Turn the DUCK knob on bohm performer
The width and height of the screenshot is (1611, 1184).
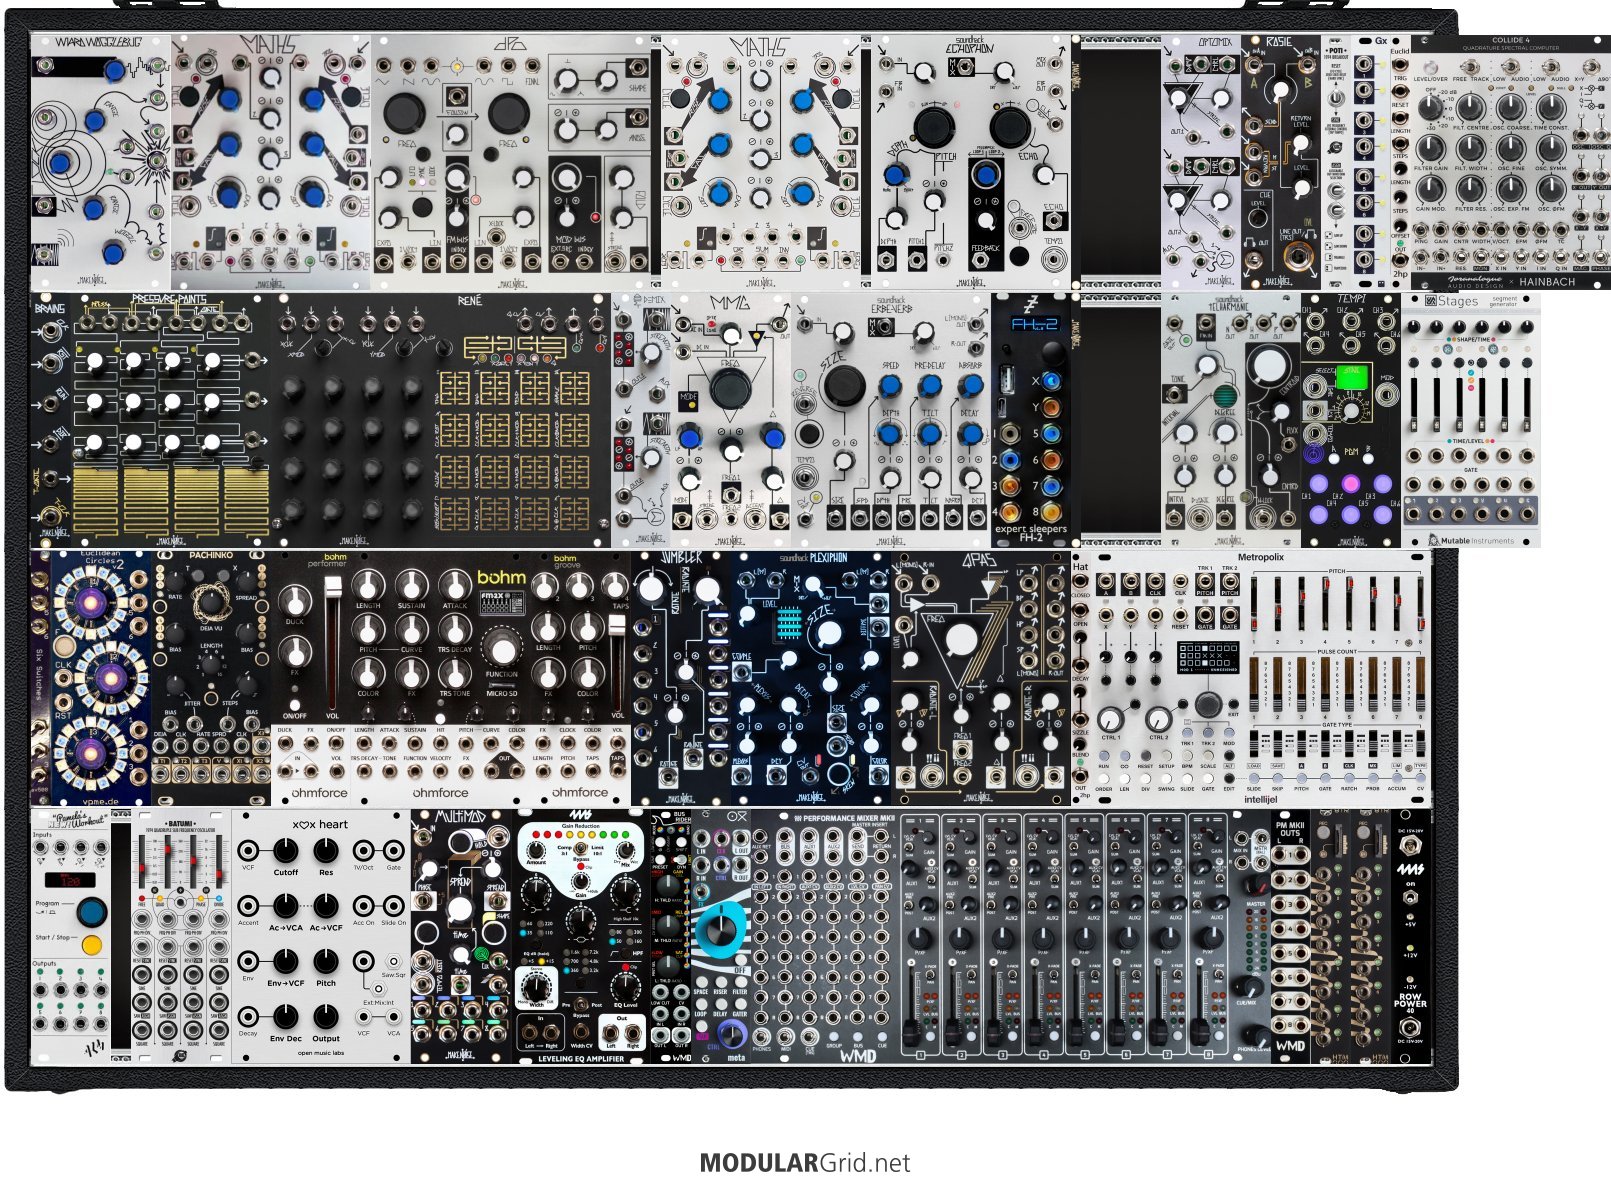[294, 601]
